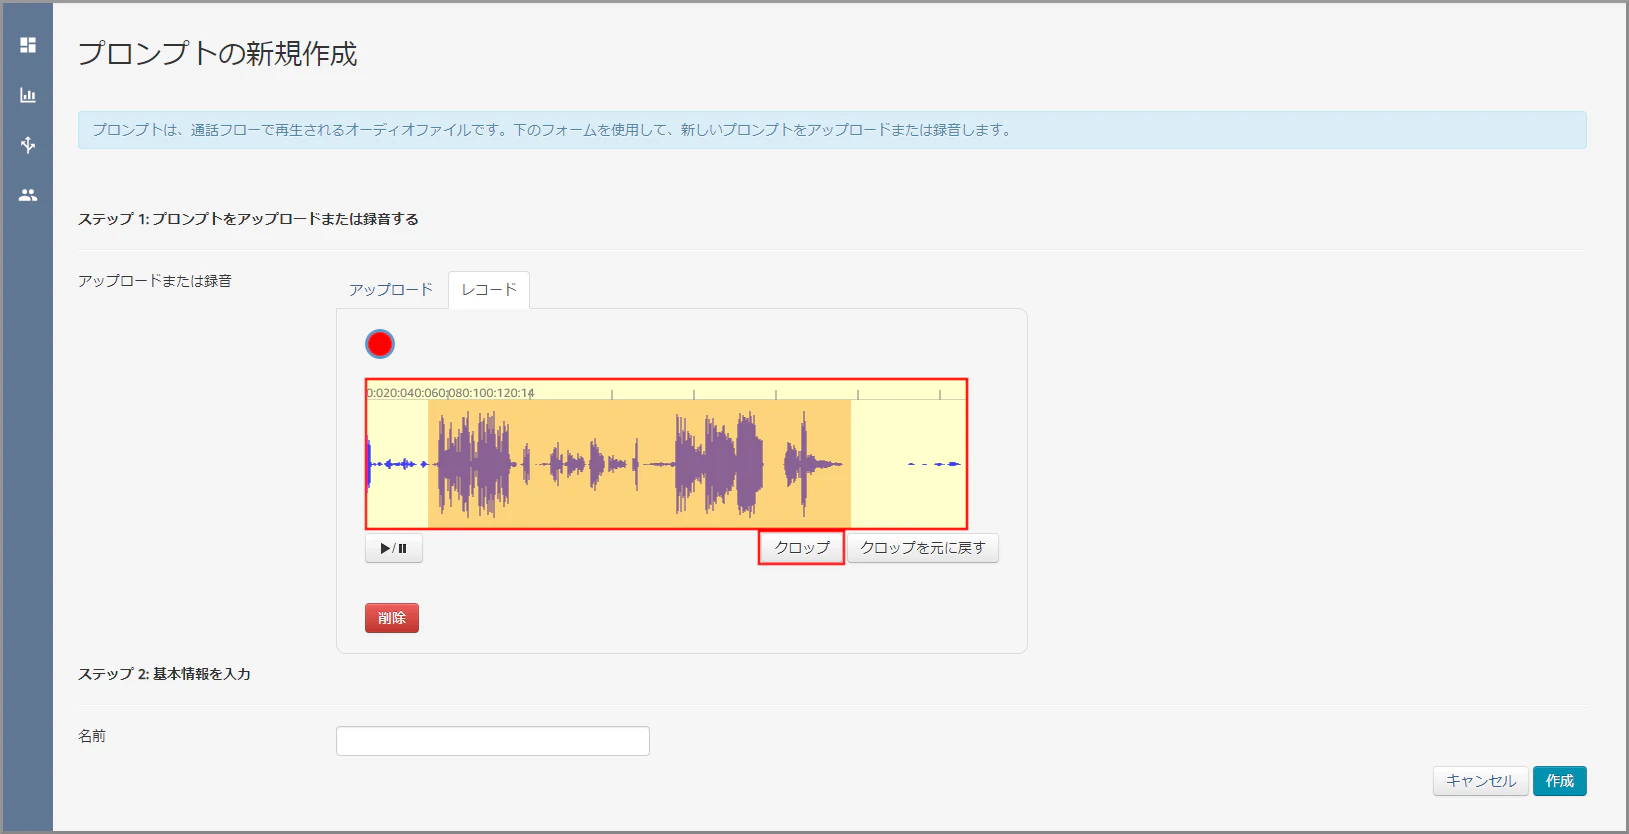The width and height of the screenshot is (1629, 834).
Task: Start recording with the red record button
Action: 380,344
